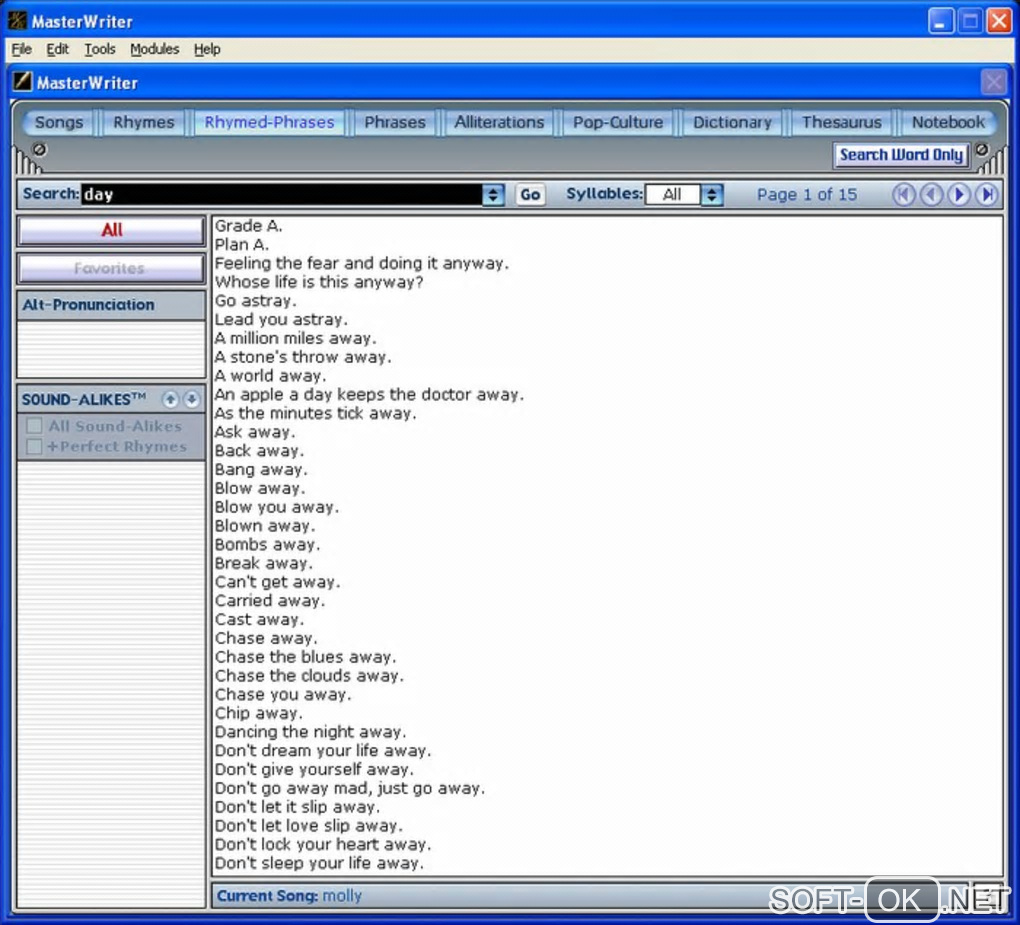This screenshot has height=925, width=1020.
Task: Select the phrase 'A world away.'
Action: coord(271,376)
